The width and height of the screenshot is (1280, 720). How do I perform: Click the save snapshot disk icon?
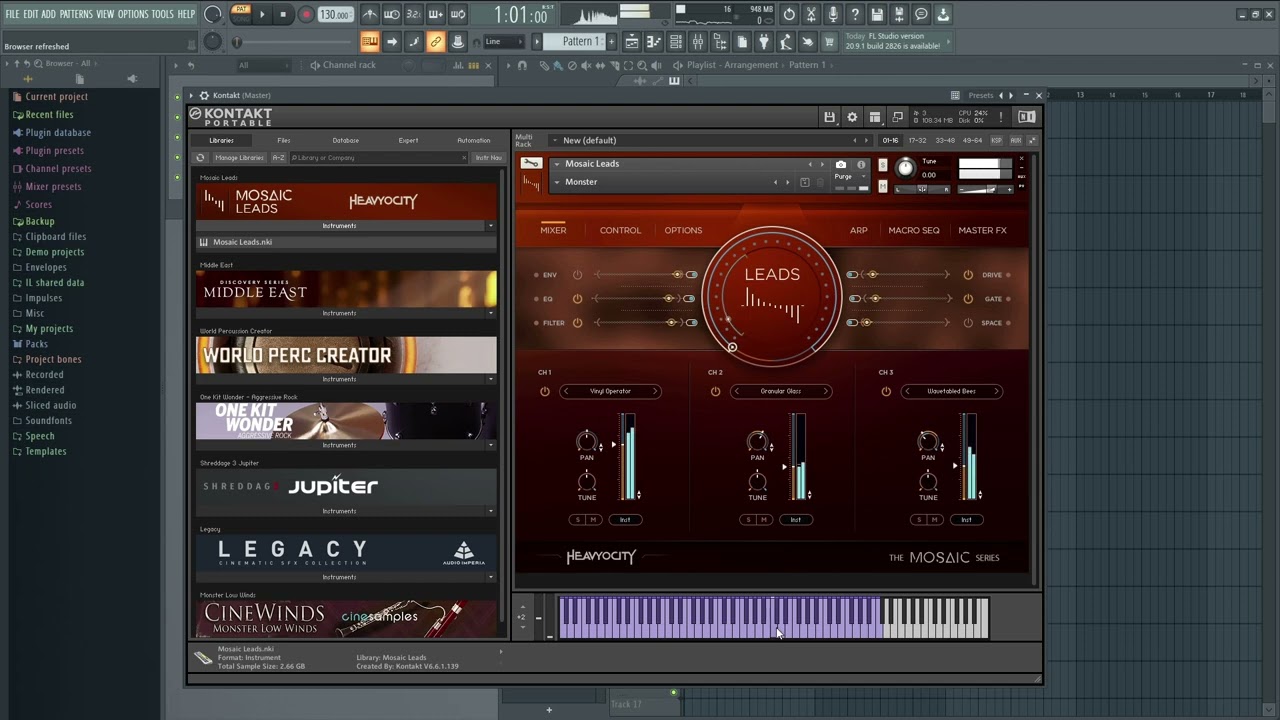click(x=805, y=182)
